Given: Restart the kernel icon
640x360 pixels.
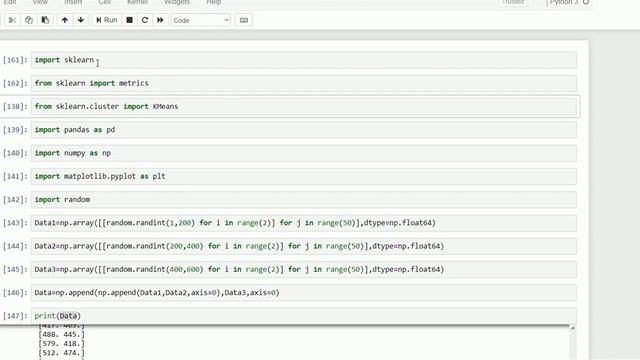Looking at the screenshot, I should [144, 20].
